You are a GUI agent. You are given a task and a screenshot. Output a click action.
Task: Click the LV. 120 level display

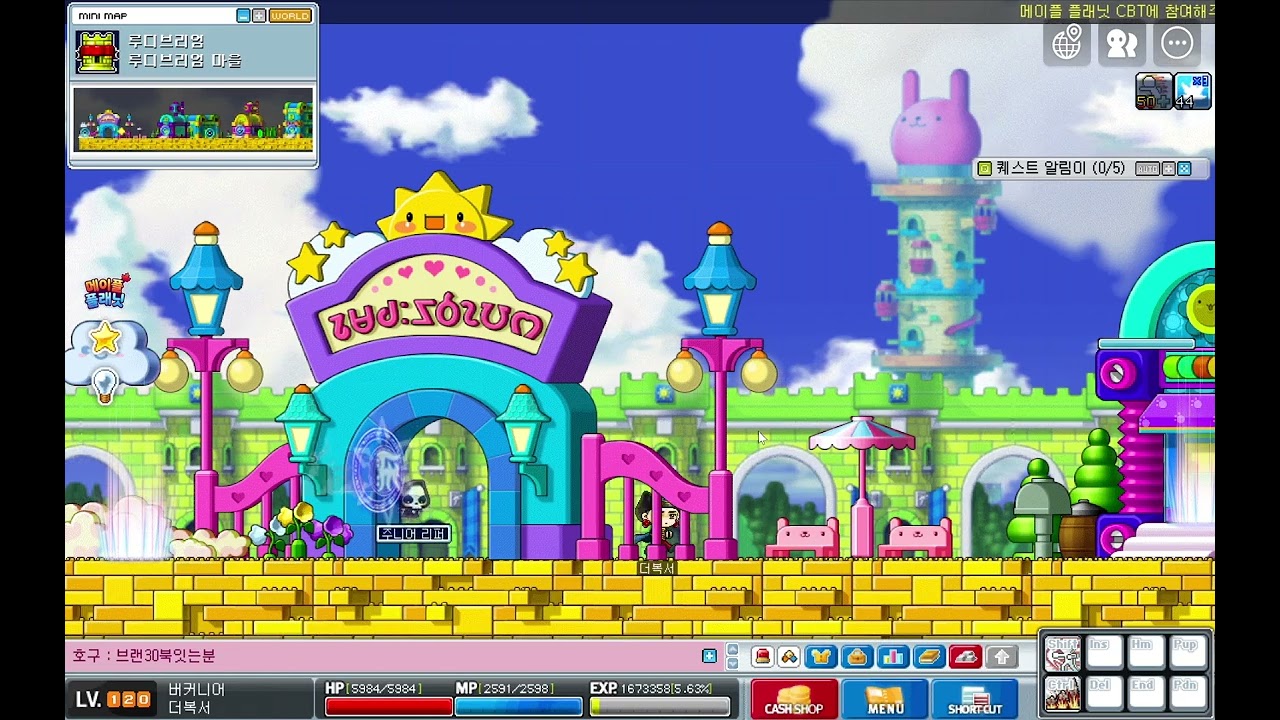click(114, 699)
